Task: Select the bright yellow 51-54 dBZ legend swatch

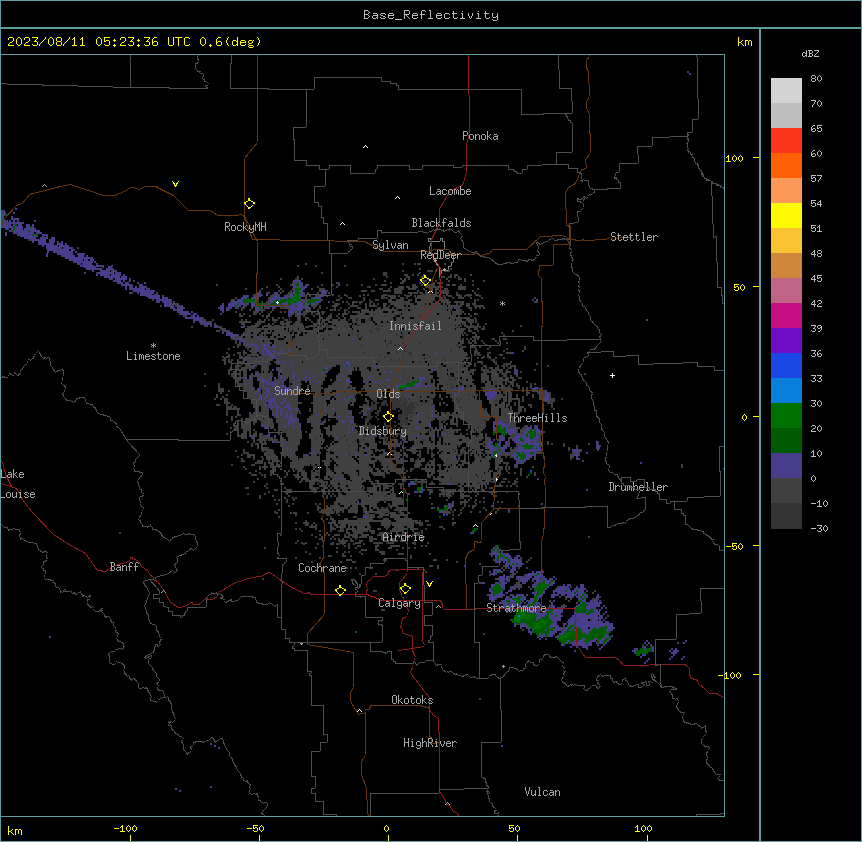Action: (x=786, y=215)
